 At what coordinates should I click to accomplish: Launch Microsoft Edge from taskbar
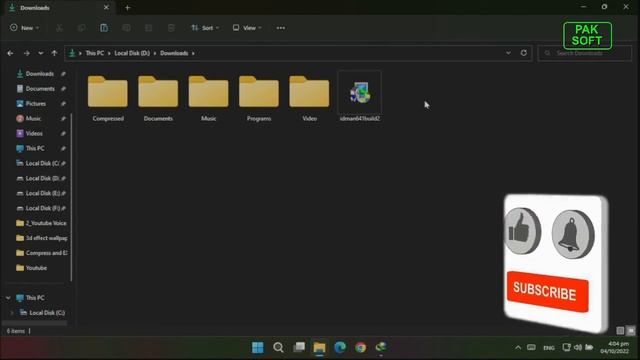click(x=340, y=347)
